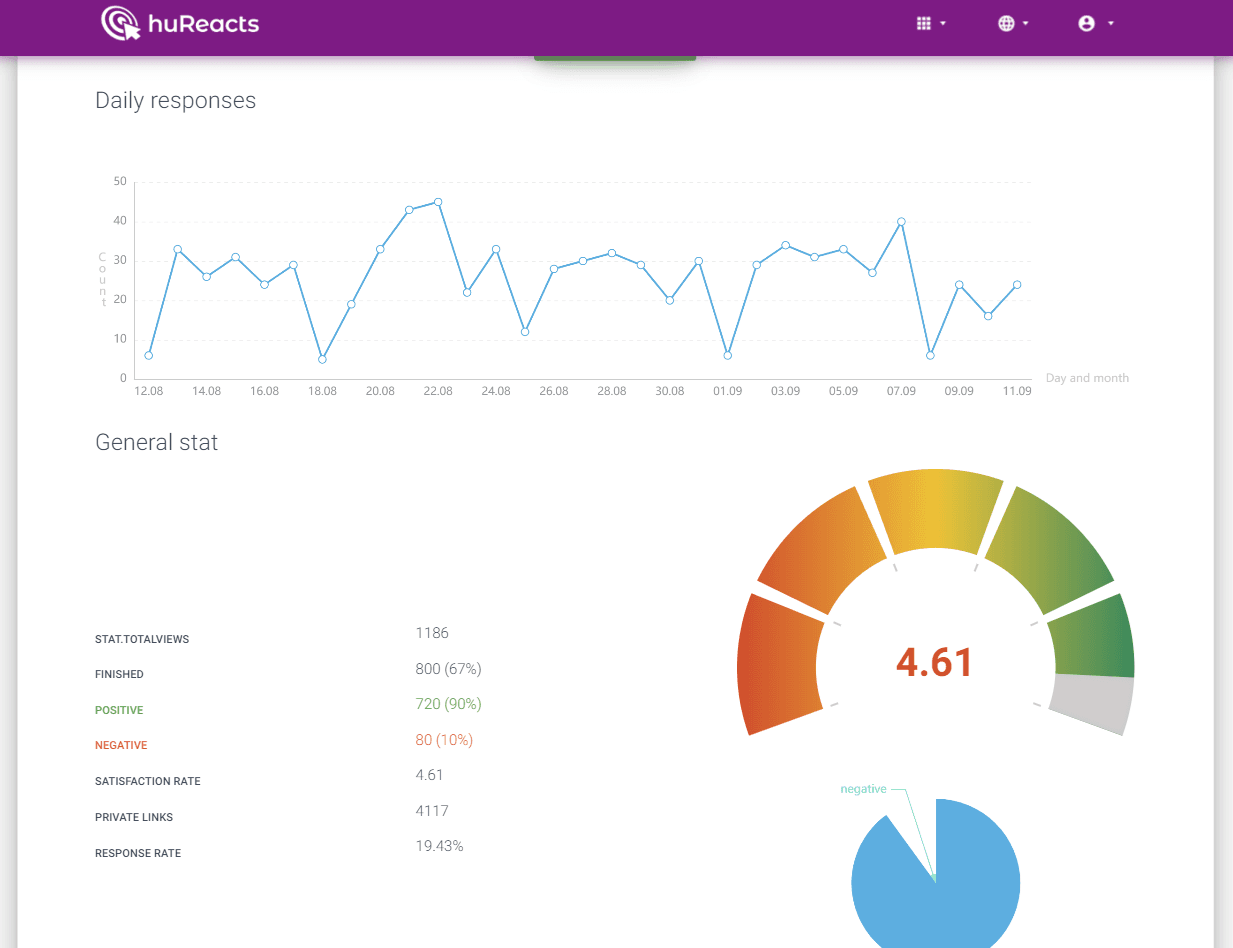1233x948 pixels.
Task: Open the globe language menu
Action: tap(1013, 24)
